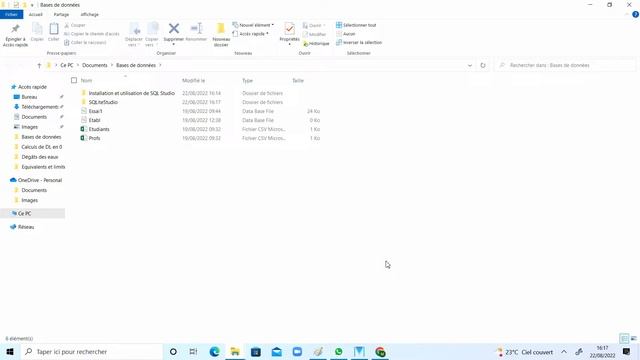Click Ce PC in the address path
This screenshot has width=640, height=360.
pyautogui.click(x=67, y=65)
